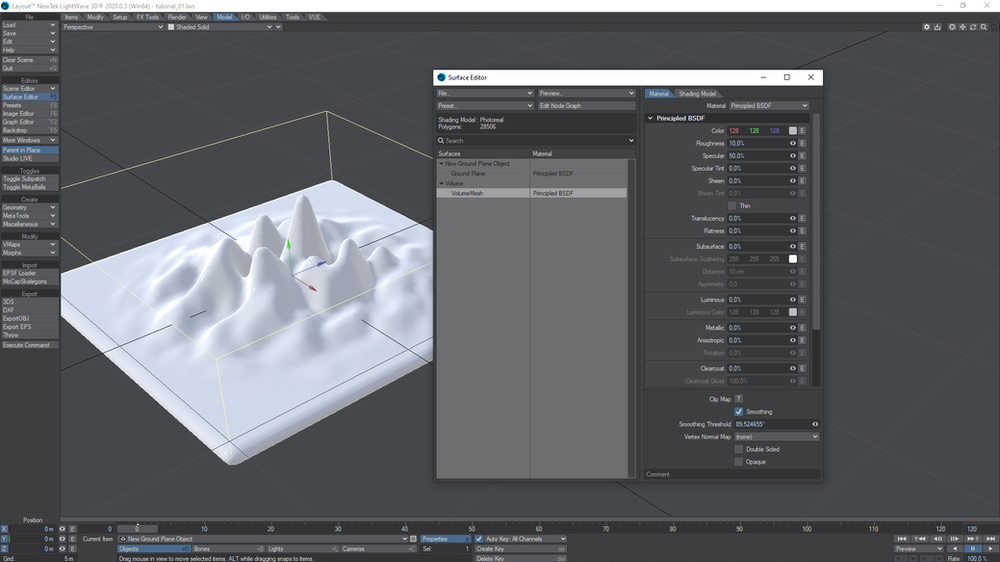Click the E envelope button for Color
Image resolution: width=1000 pixels, height=562 pixels.
pyautogui.click(x=802, y=131)
